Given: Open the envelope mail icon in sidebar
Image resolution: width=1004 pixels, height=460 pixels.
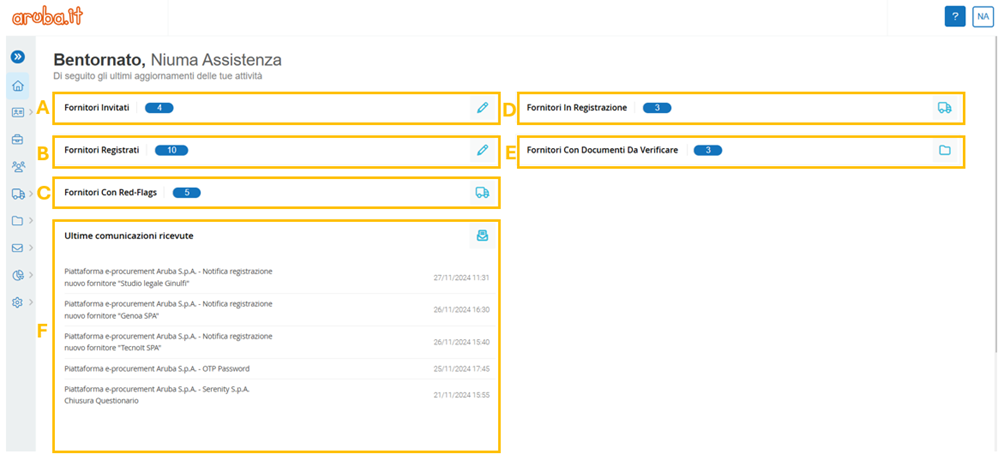Looking at the screenshot, I should [x=18, y=248].
